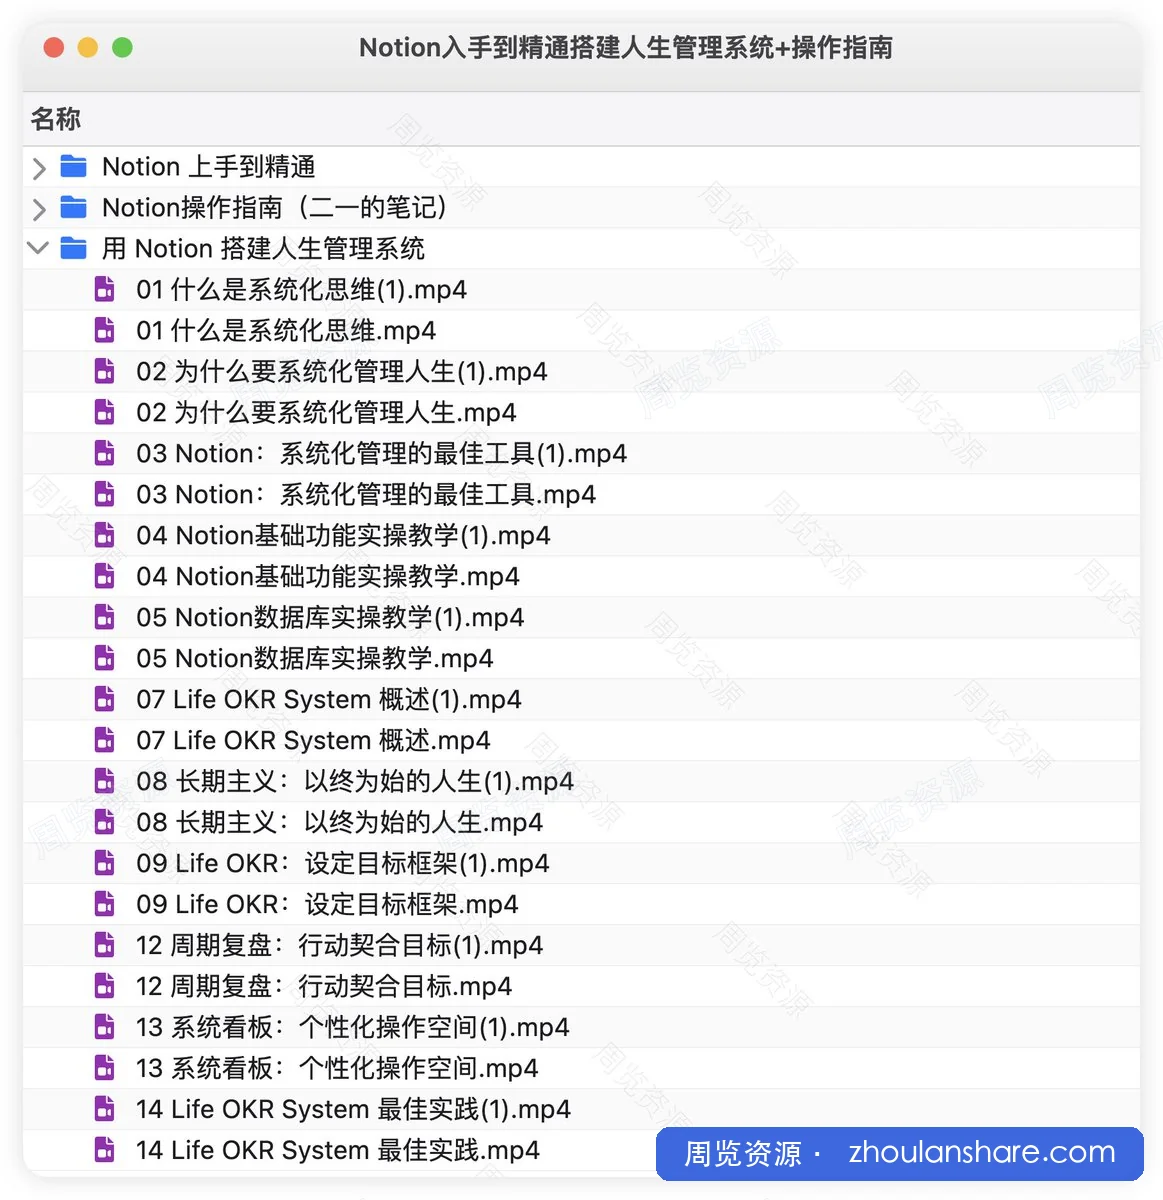
Task: Click video icon of "08 长期主义：以终为始的人生.mp4"
Action: [104, 822]
